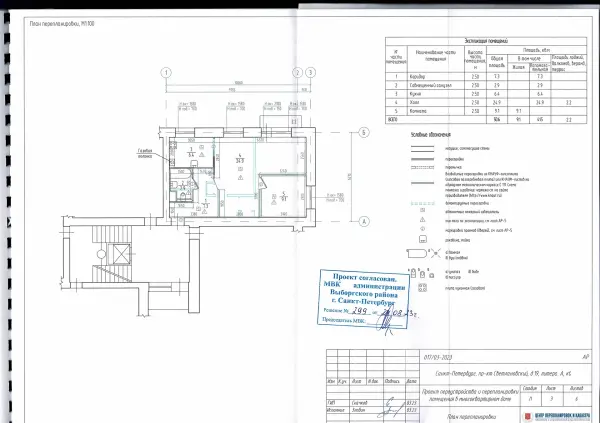The width and height of the screenshot is (600, 423).
Task: Click the Комната row name in the table
Action: click(x=418, y=111)
